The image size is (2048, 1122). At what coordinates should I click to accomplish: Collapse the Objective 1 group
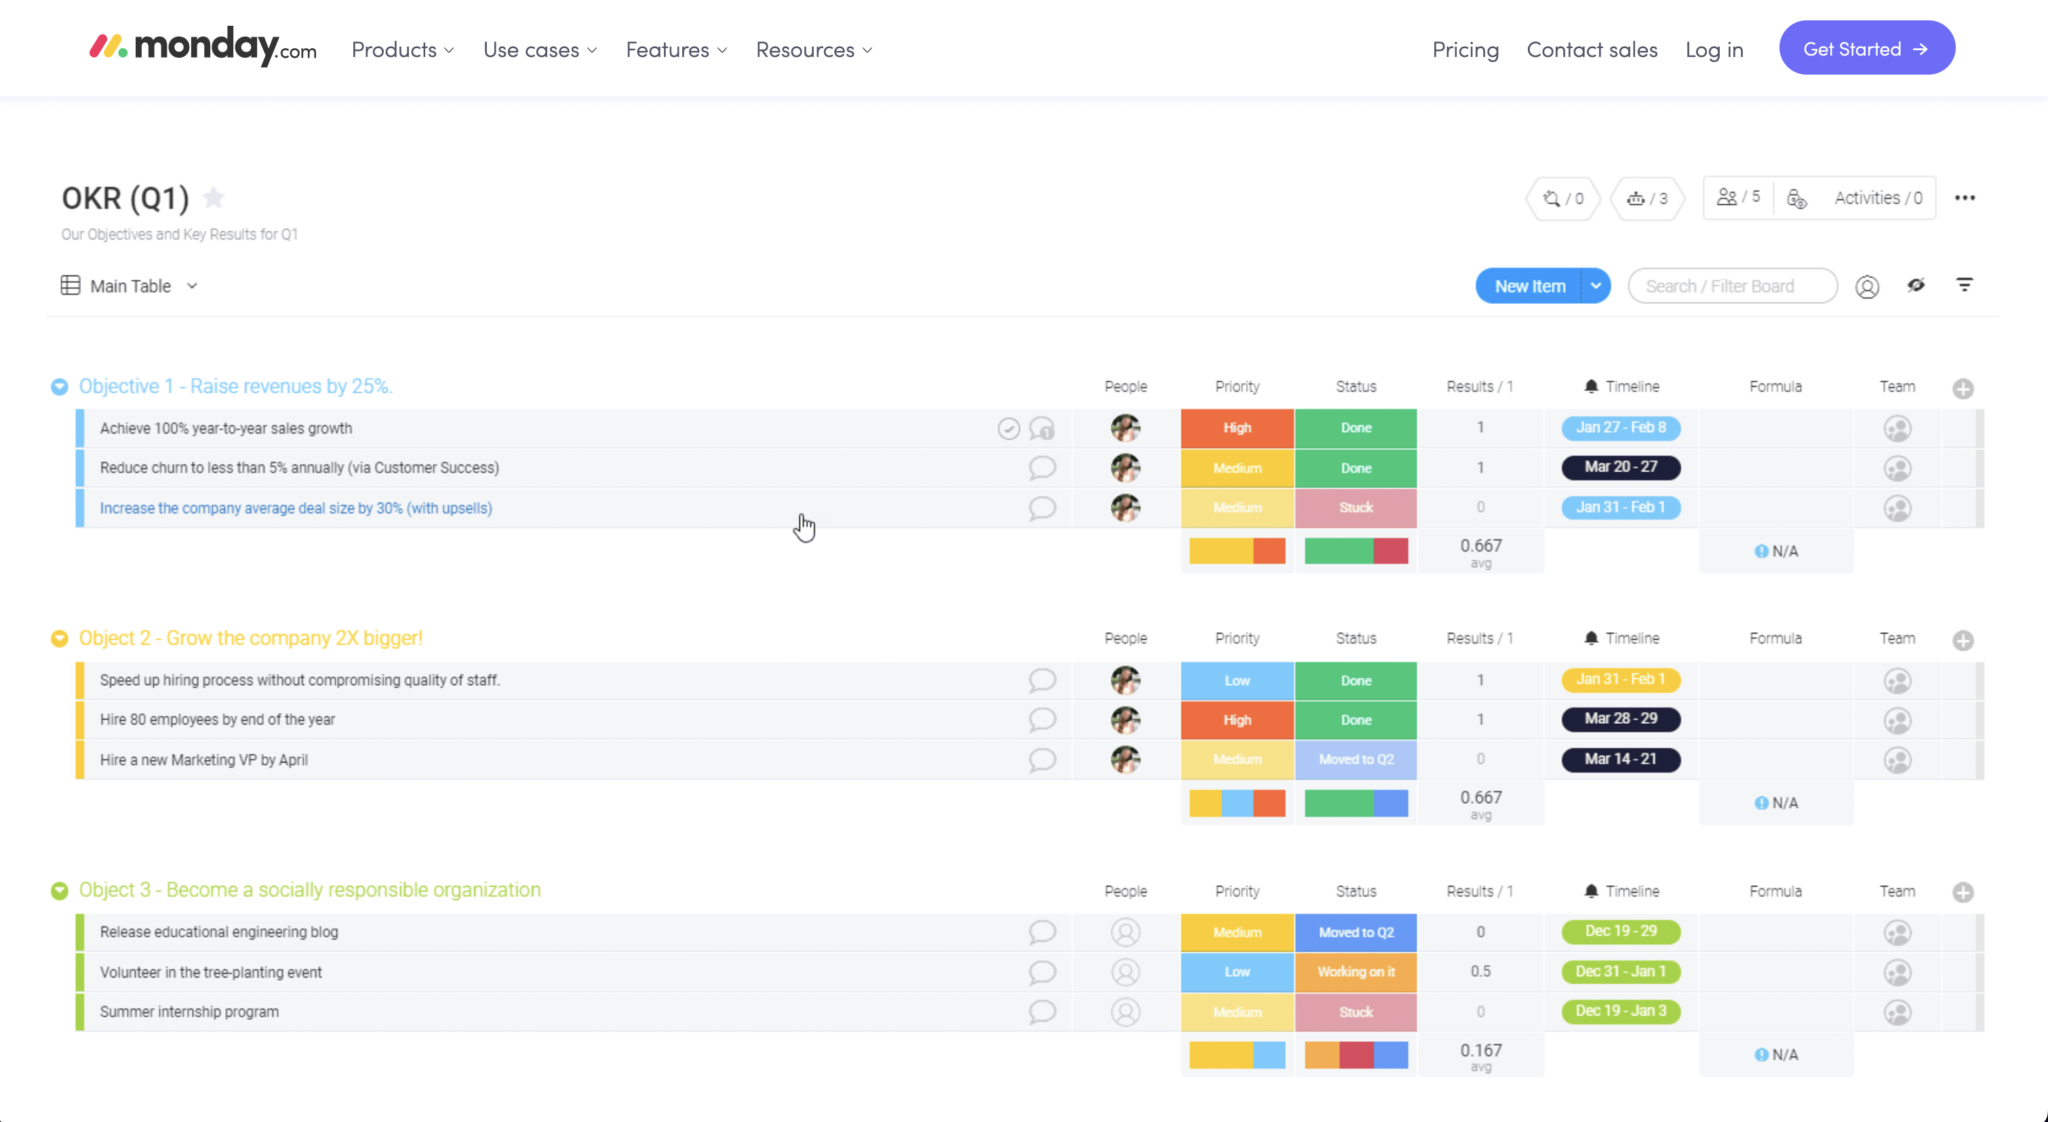tap(60, 387)
